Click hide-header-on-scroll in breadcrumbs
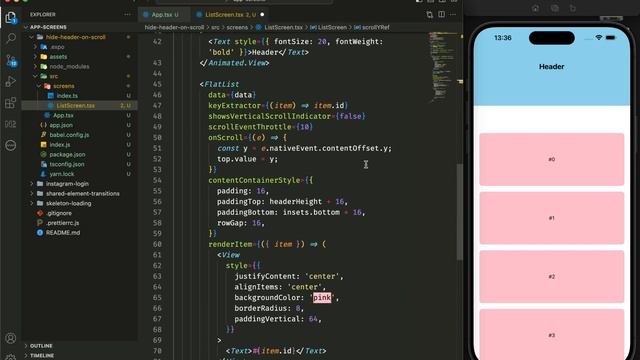 (174, 27)
